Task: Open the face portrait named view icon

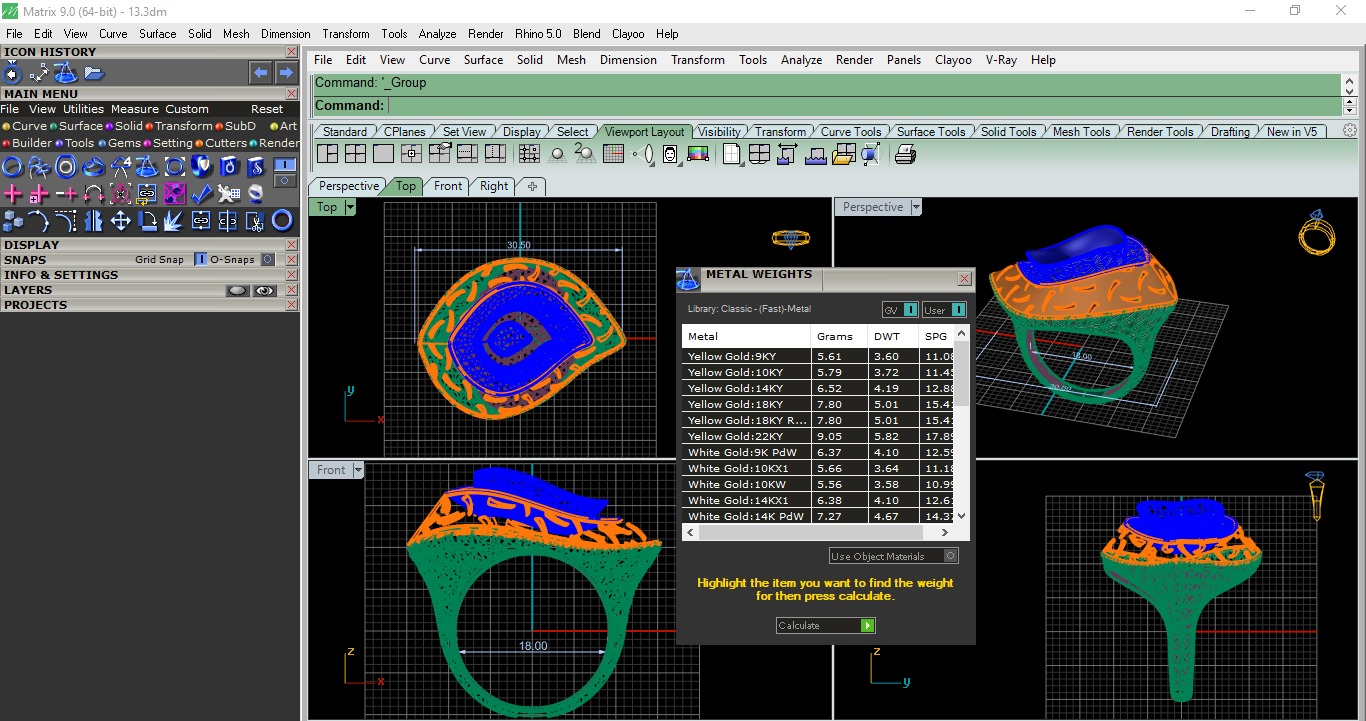Action: click(x=670, y=154)
